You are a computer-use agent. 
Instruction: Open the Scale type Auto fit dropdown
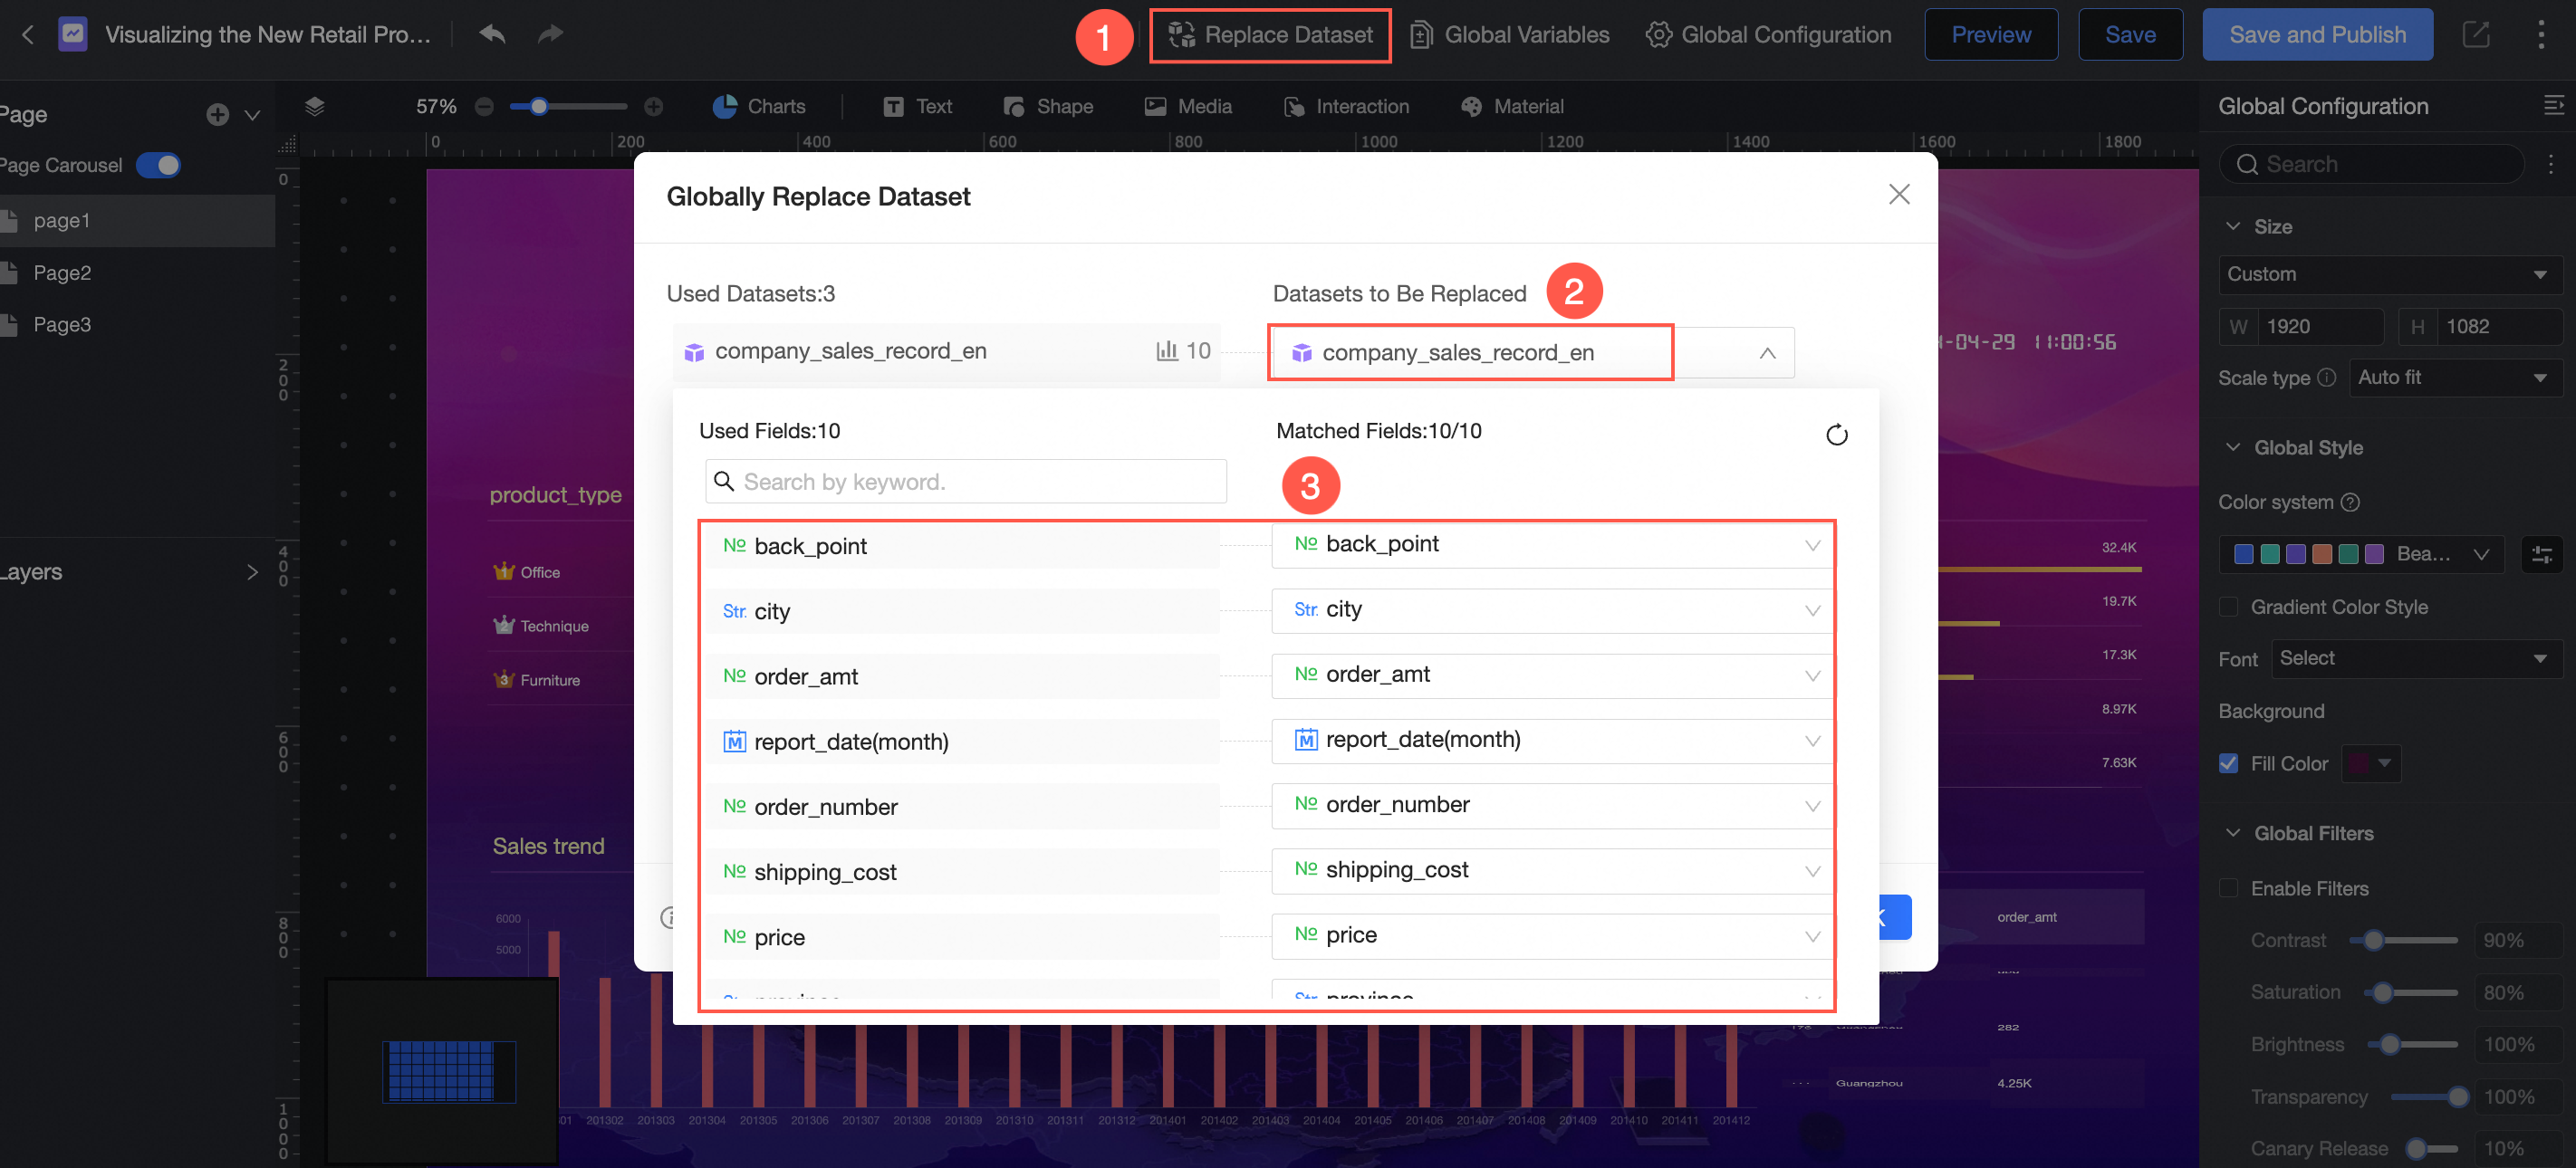pyautogui.click(x=2454, y=378)
